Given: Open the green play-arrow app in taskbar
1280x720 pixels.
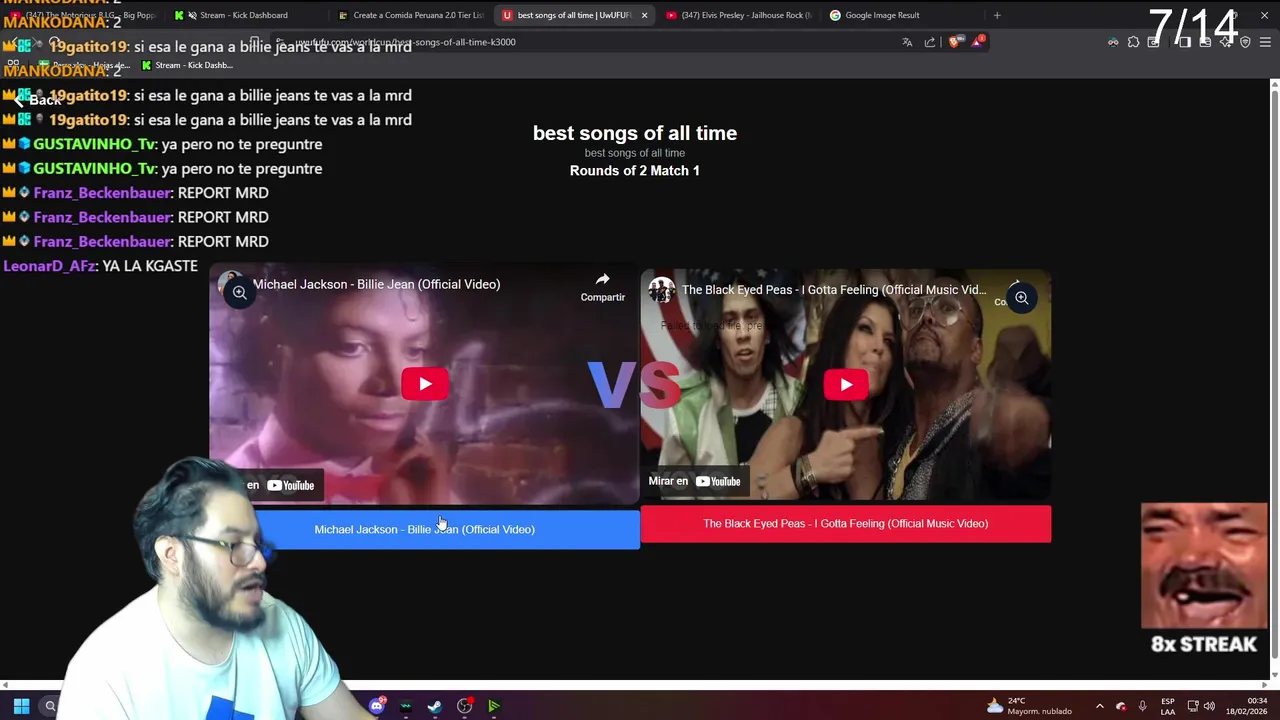Looking at the screenshot, I should coord(494,706).
